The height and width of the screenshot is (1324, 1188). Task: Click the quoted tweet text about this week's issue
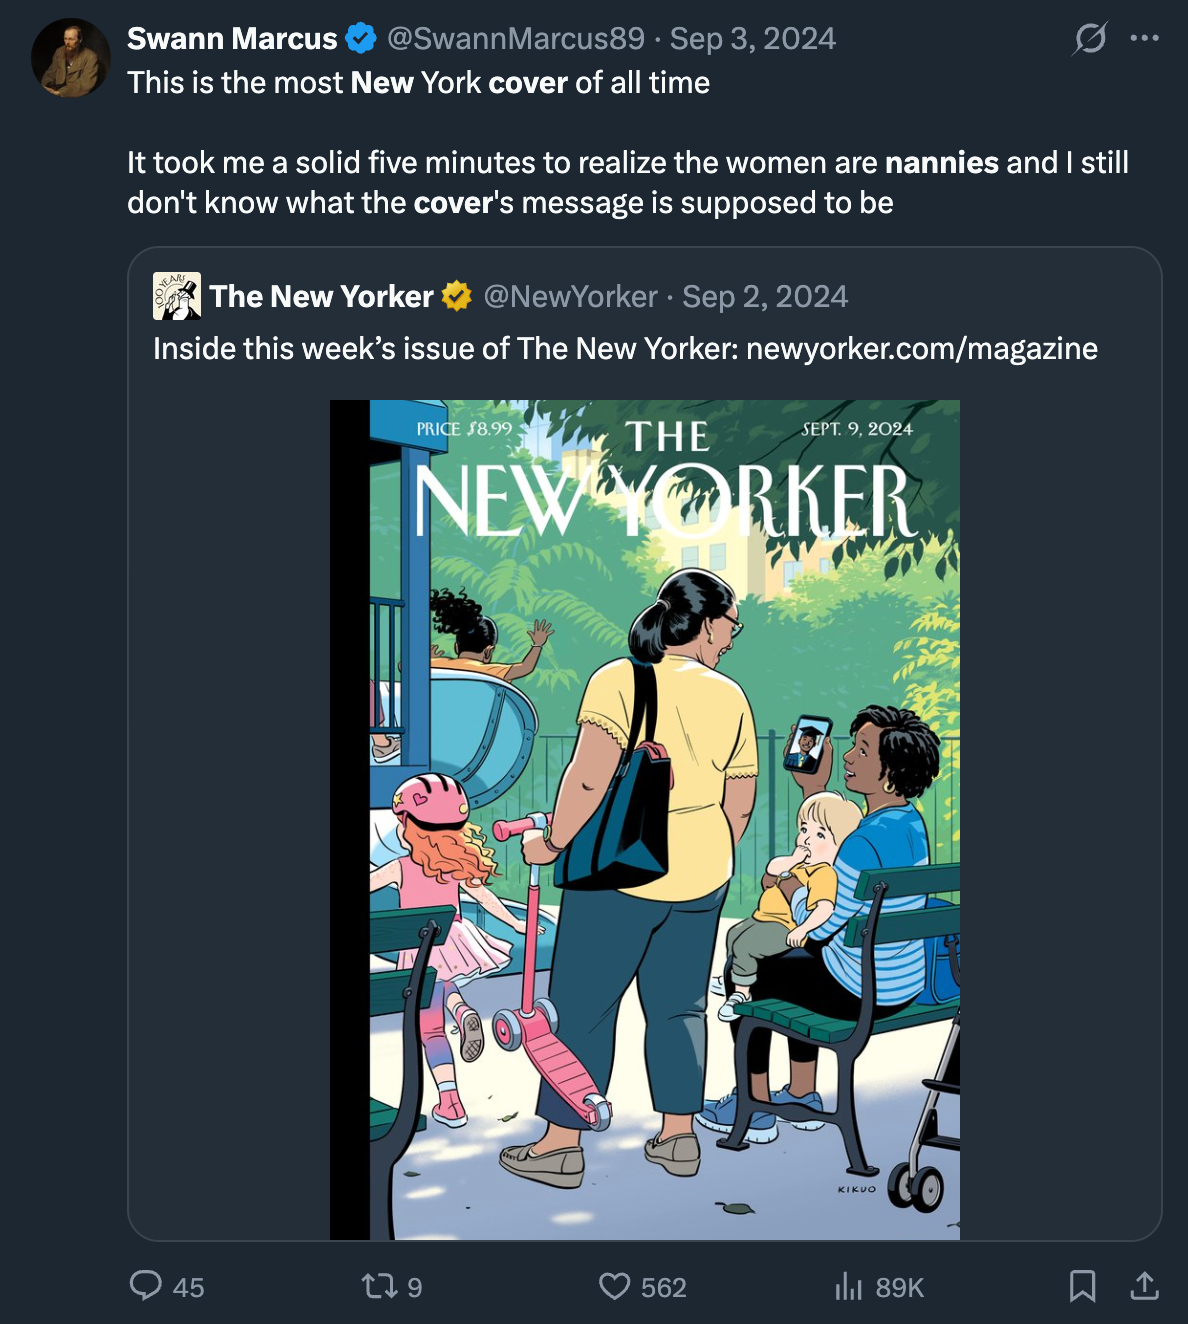coord(625,349)
